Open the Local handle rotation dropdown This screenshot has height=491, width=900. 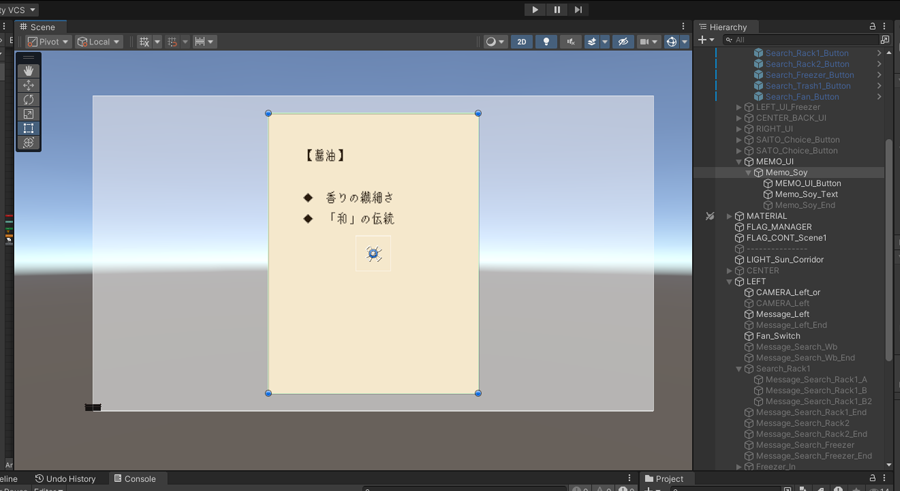[99, 42]
